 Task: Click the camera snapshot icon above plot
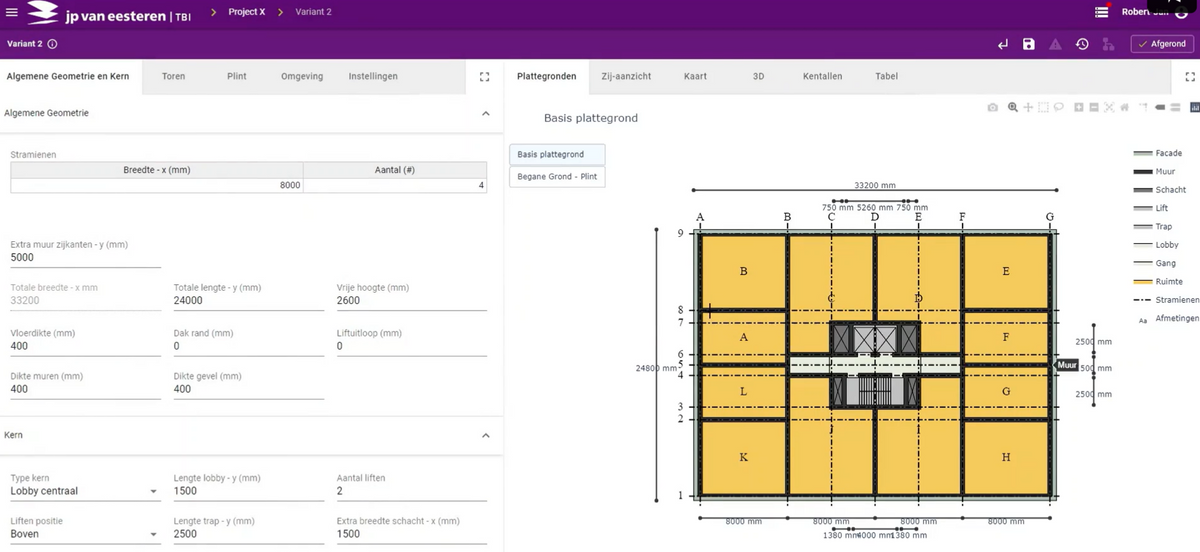tap(993, 107)
